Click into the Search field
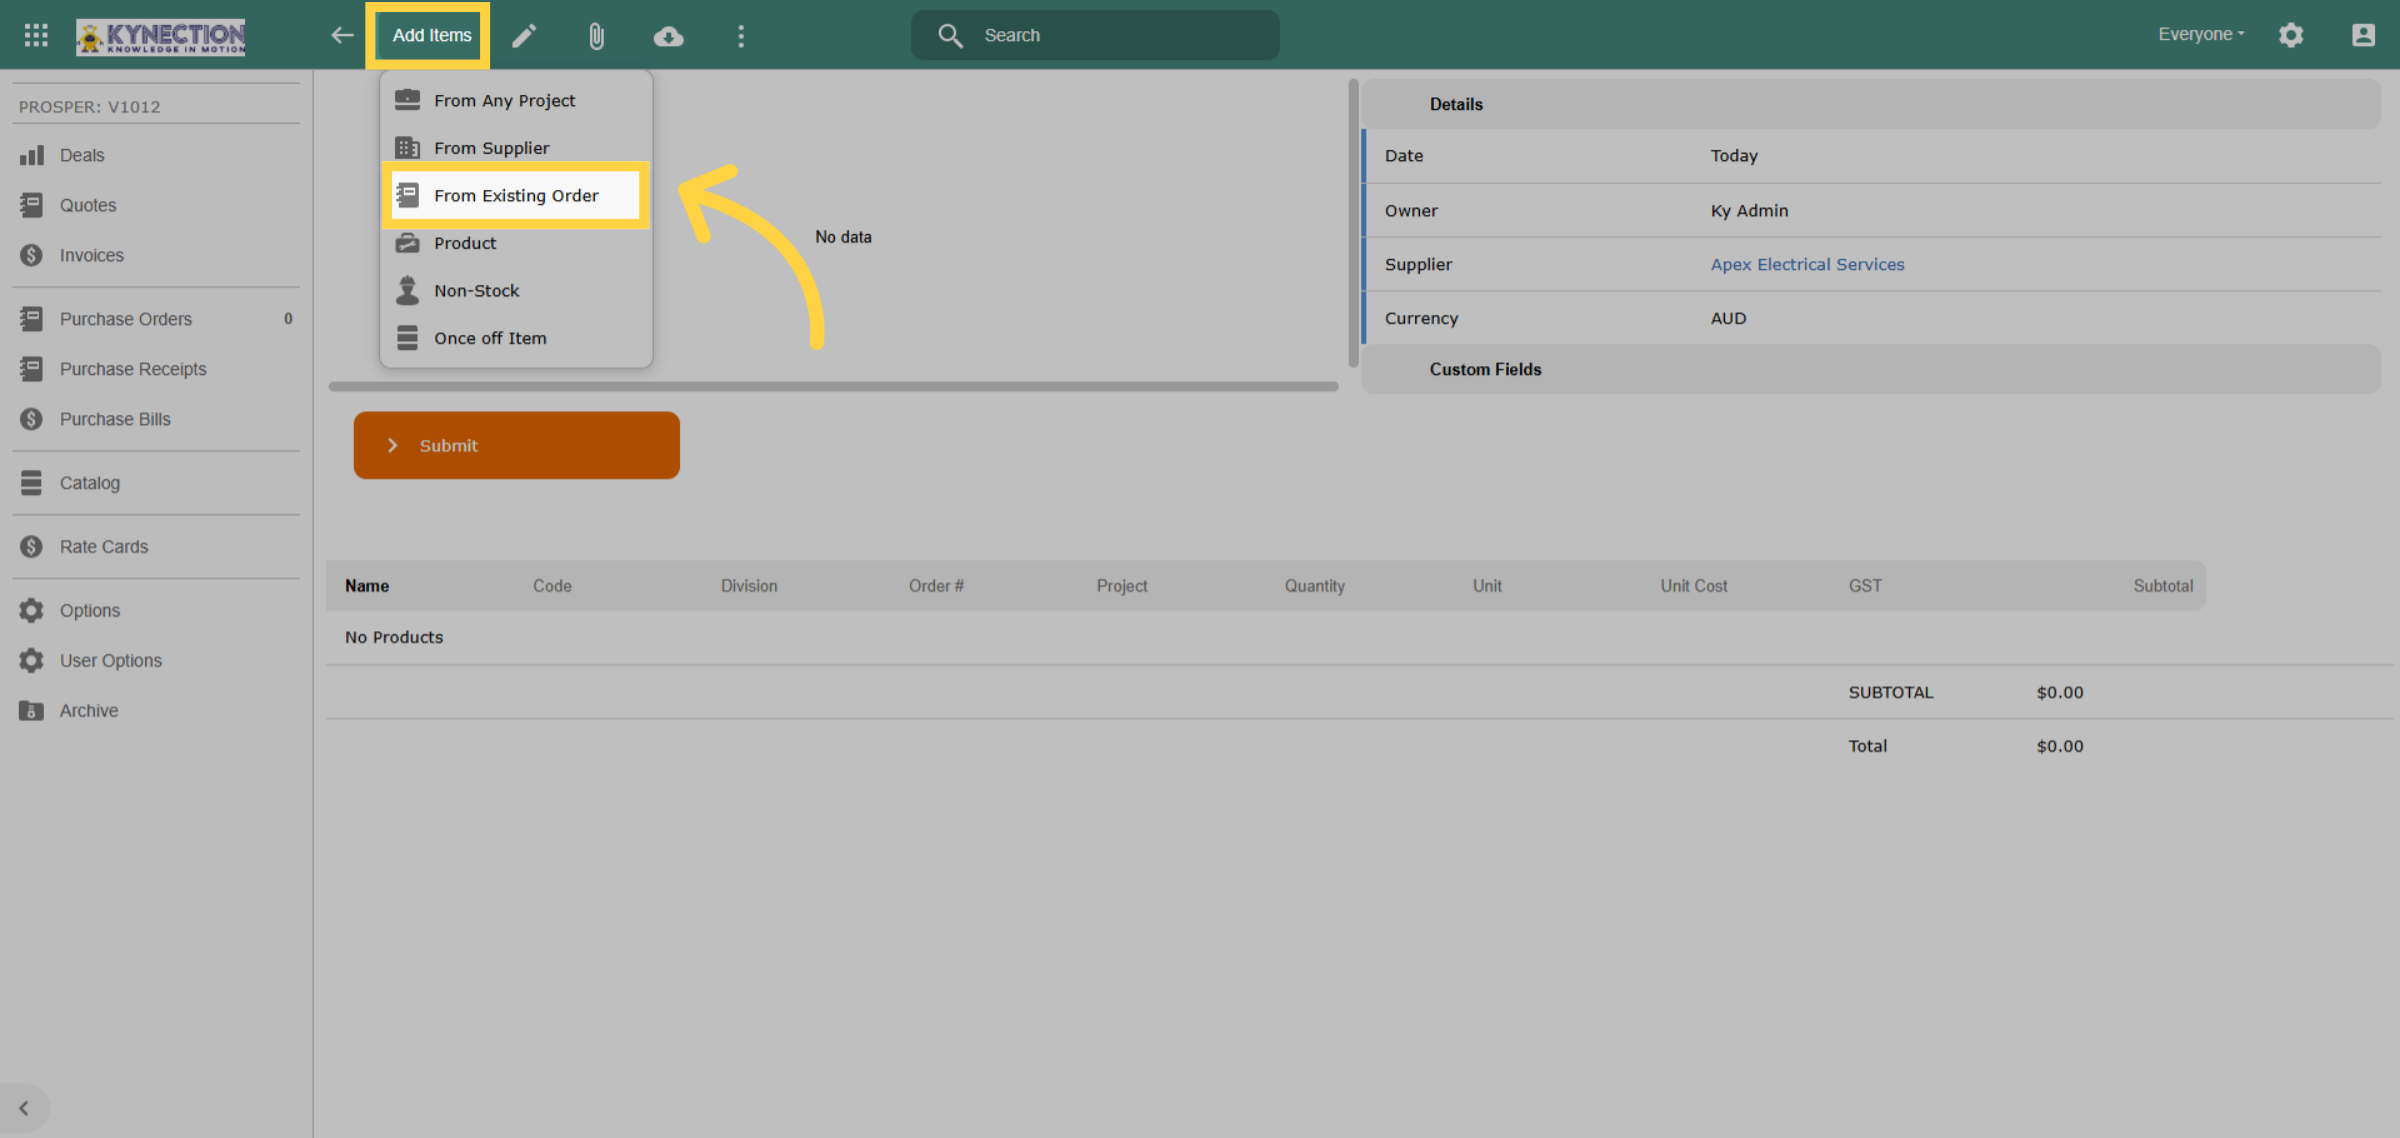2400x1138 pixels. click(x=1095, y=35)
